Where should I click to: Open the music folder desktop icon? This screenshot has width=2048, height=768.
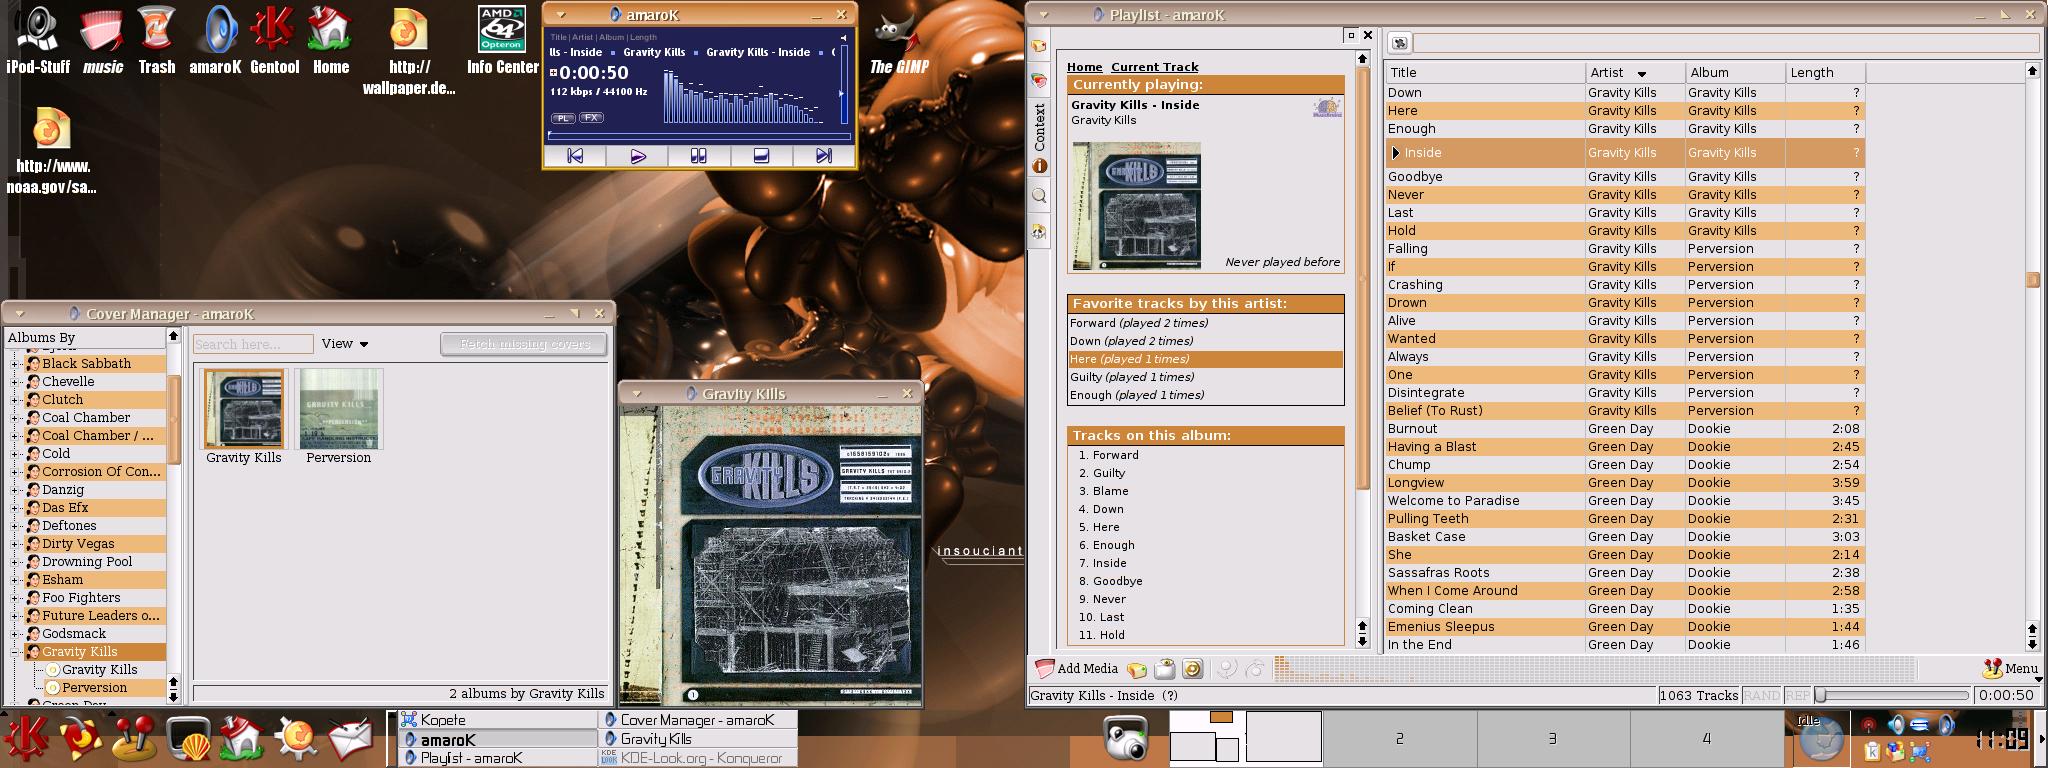tap(102, 40)
